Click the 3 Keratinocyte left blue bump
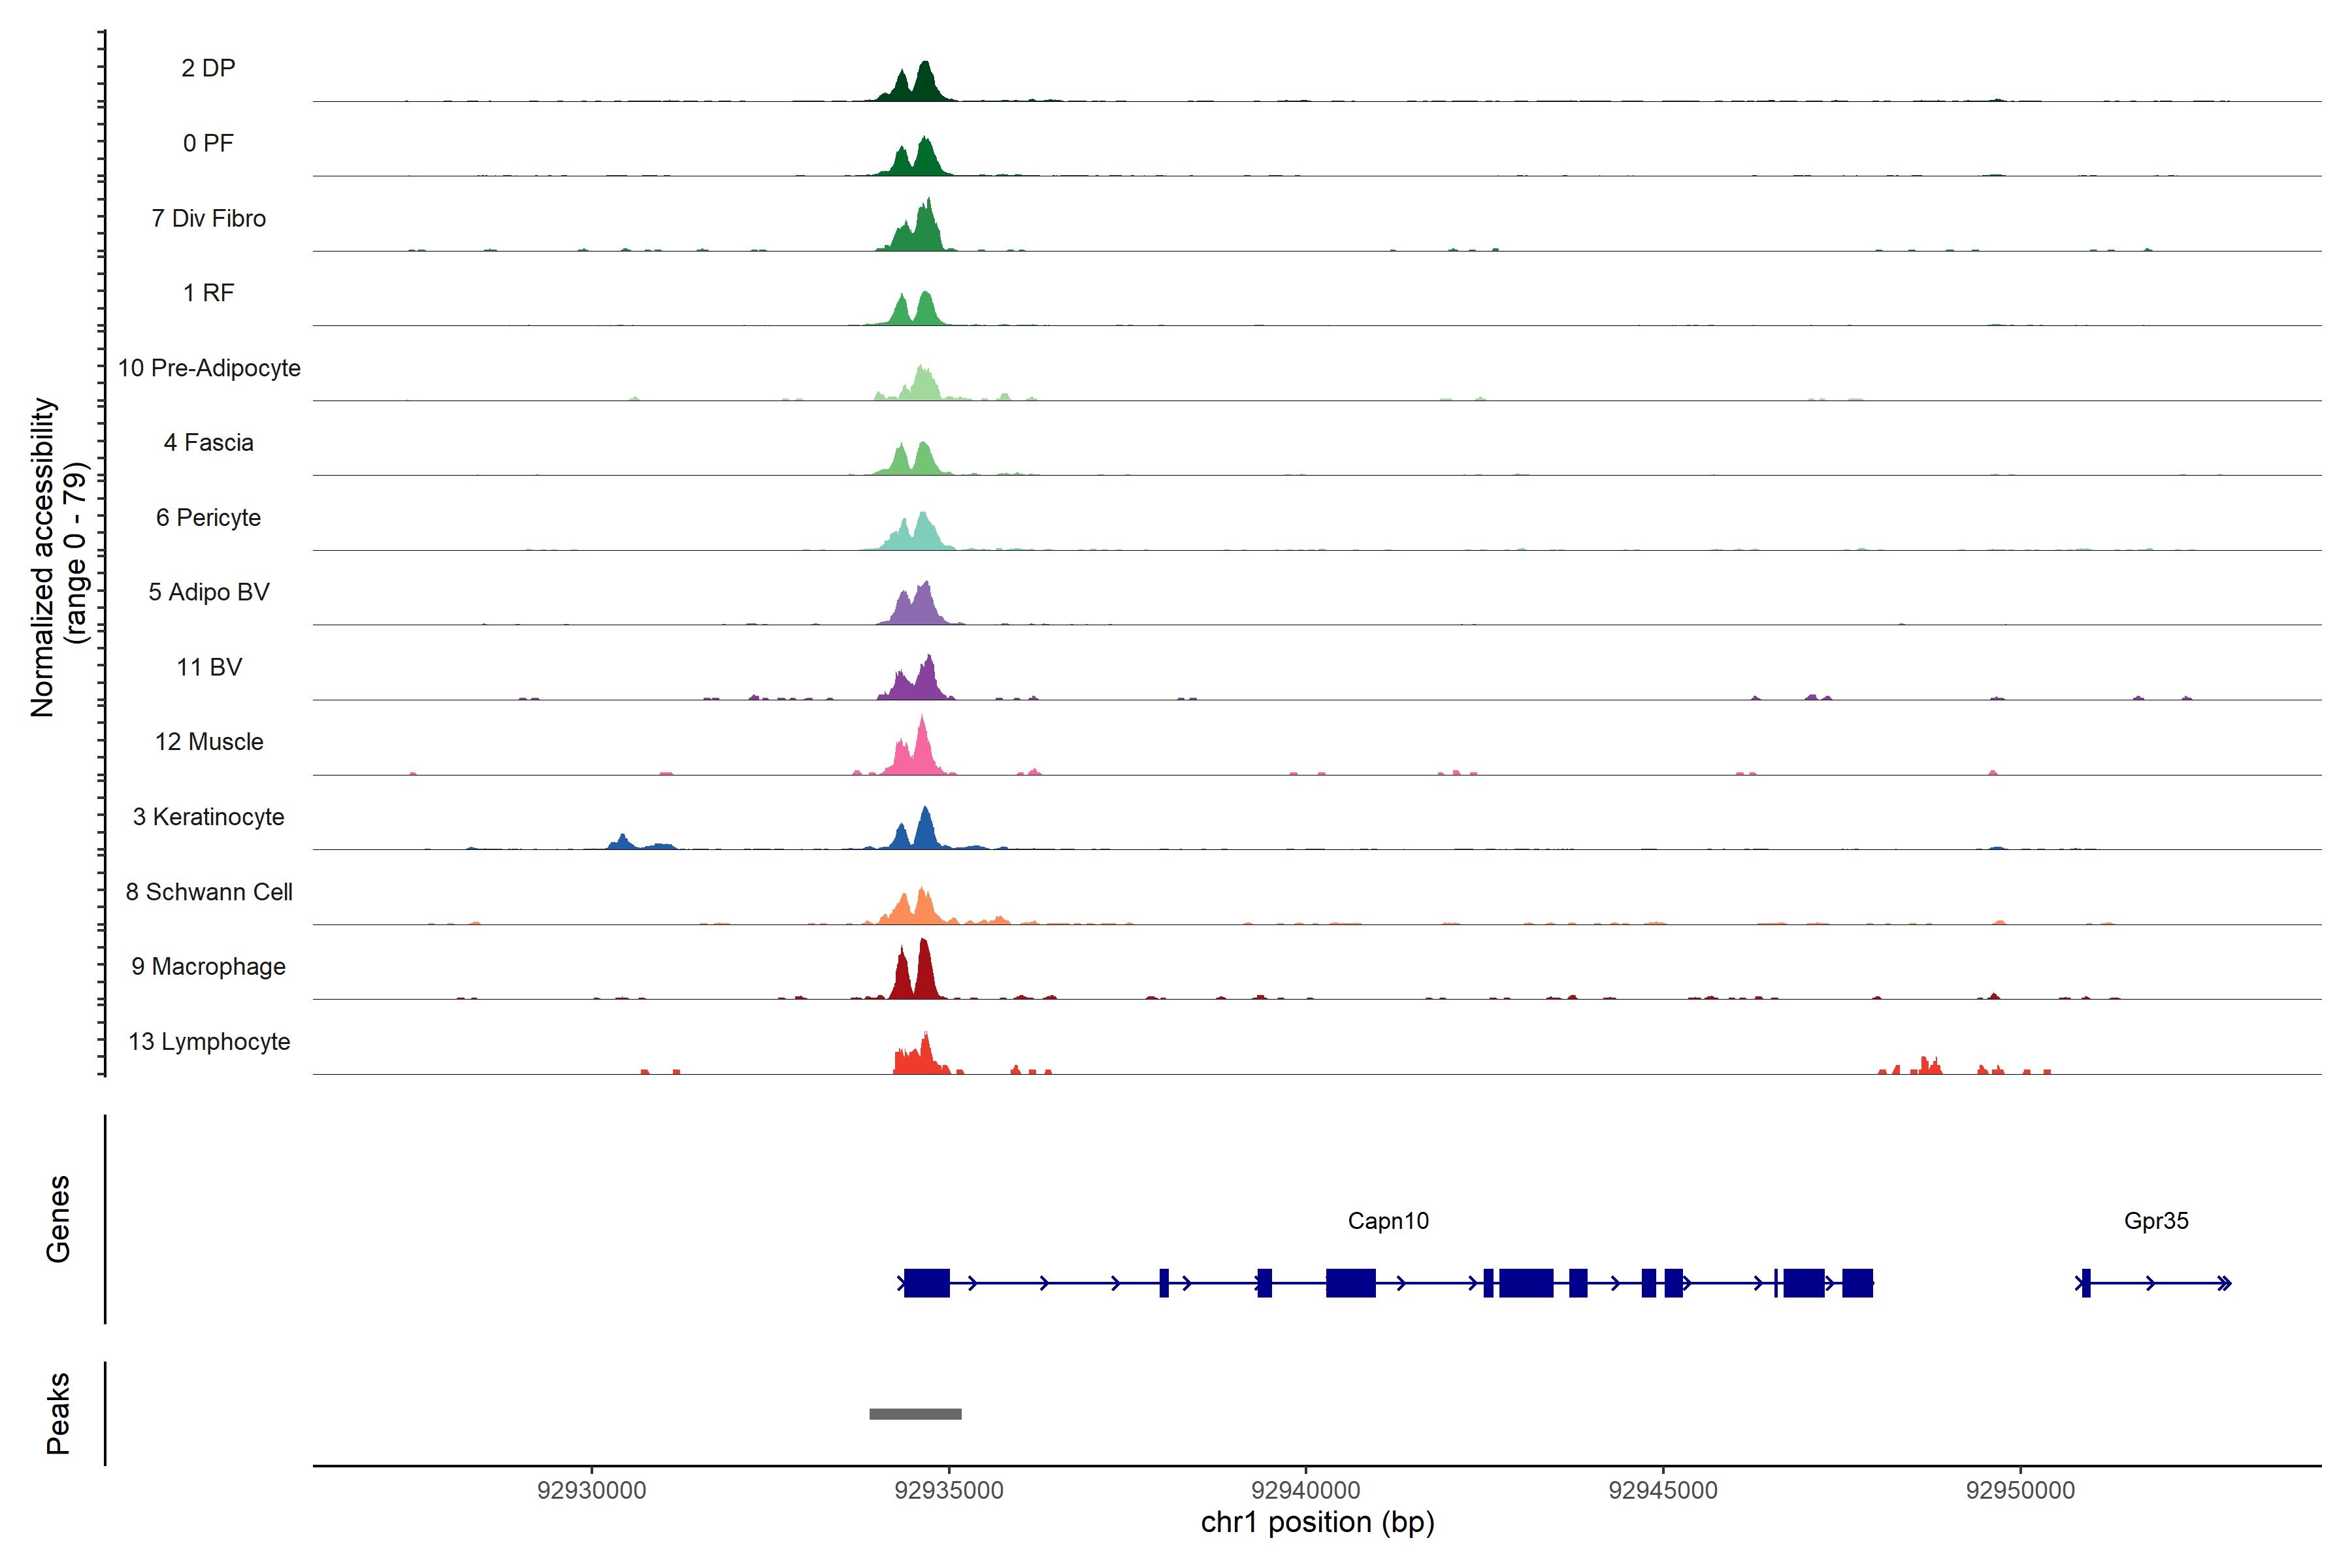 tap(623, 842)
